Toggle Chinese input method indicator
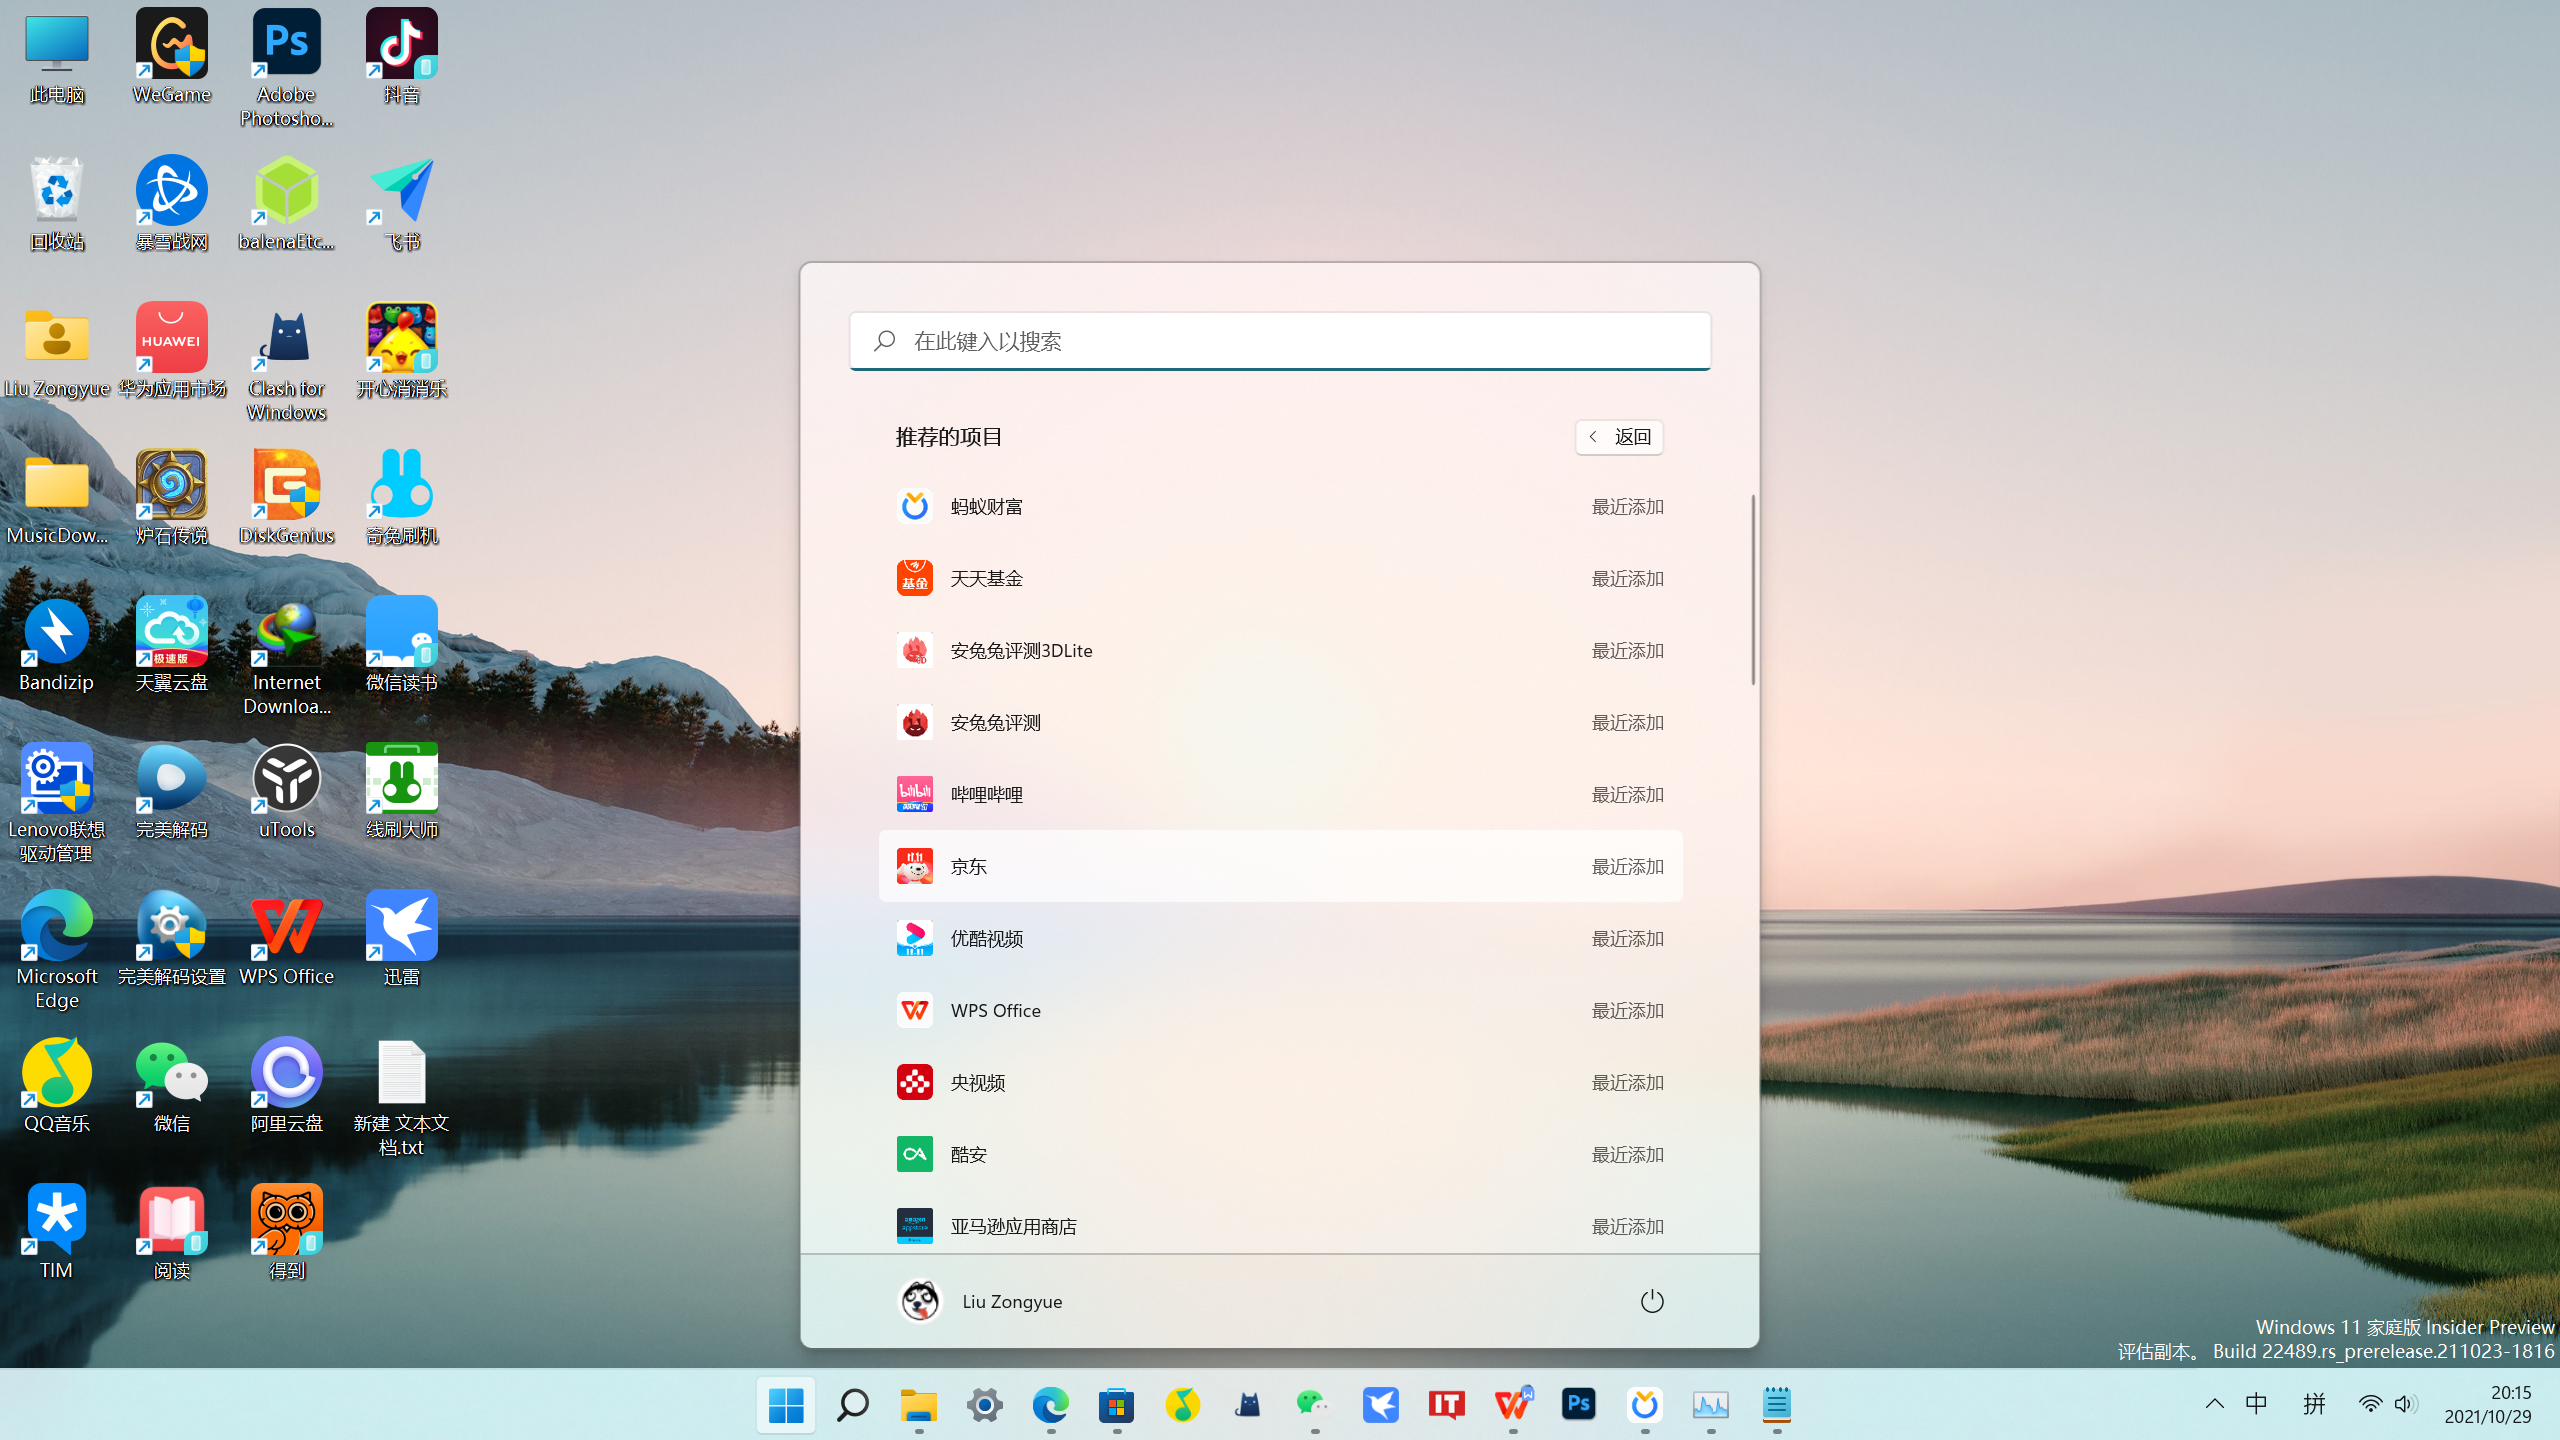The height and width of the screenshot is (1440, 2560). point(2256,1403)
